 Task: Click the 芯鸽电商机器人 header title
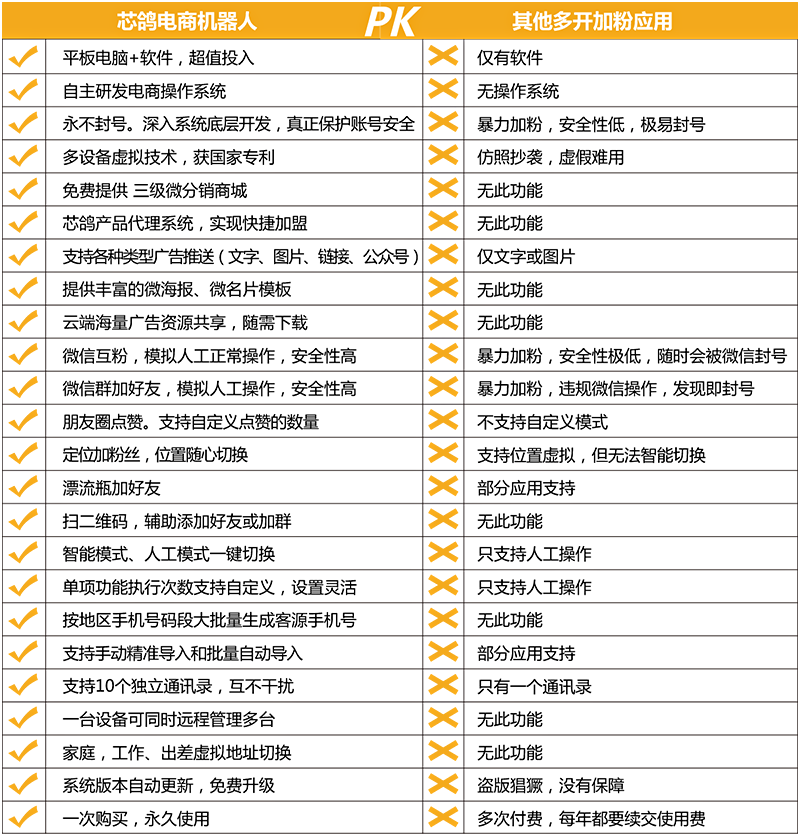pos(187,21)
